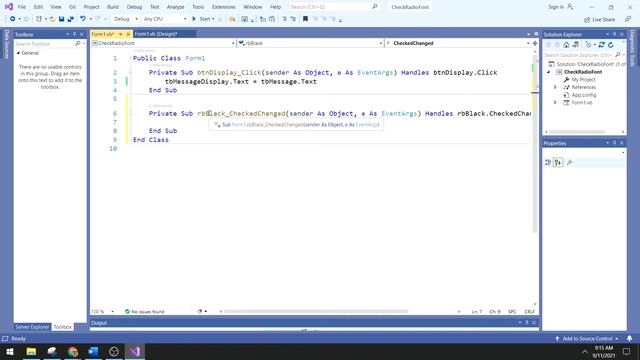Click the Live Share icon button
This screenshot has height=360, width=640.
[599, 19]
